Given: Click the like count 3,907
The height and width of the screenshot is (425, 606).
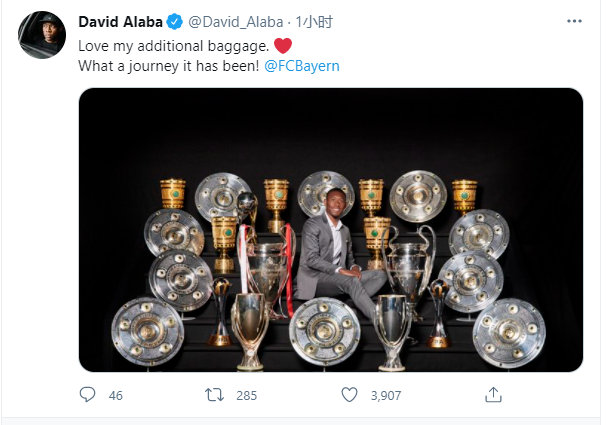Looking at the screenshot, I should (x=385, y=395).
